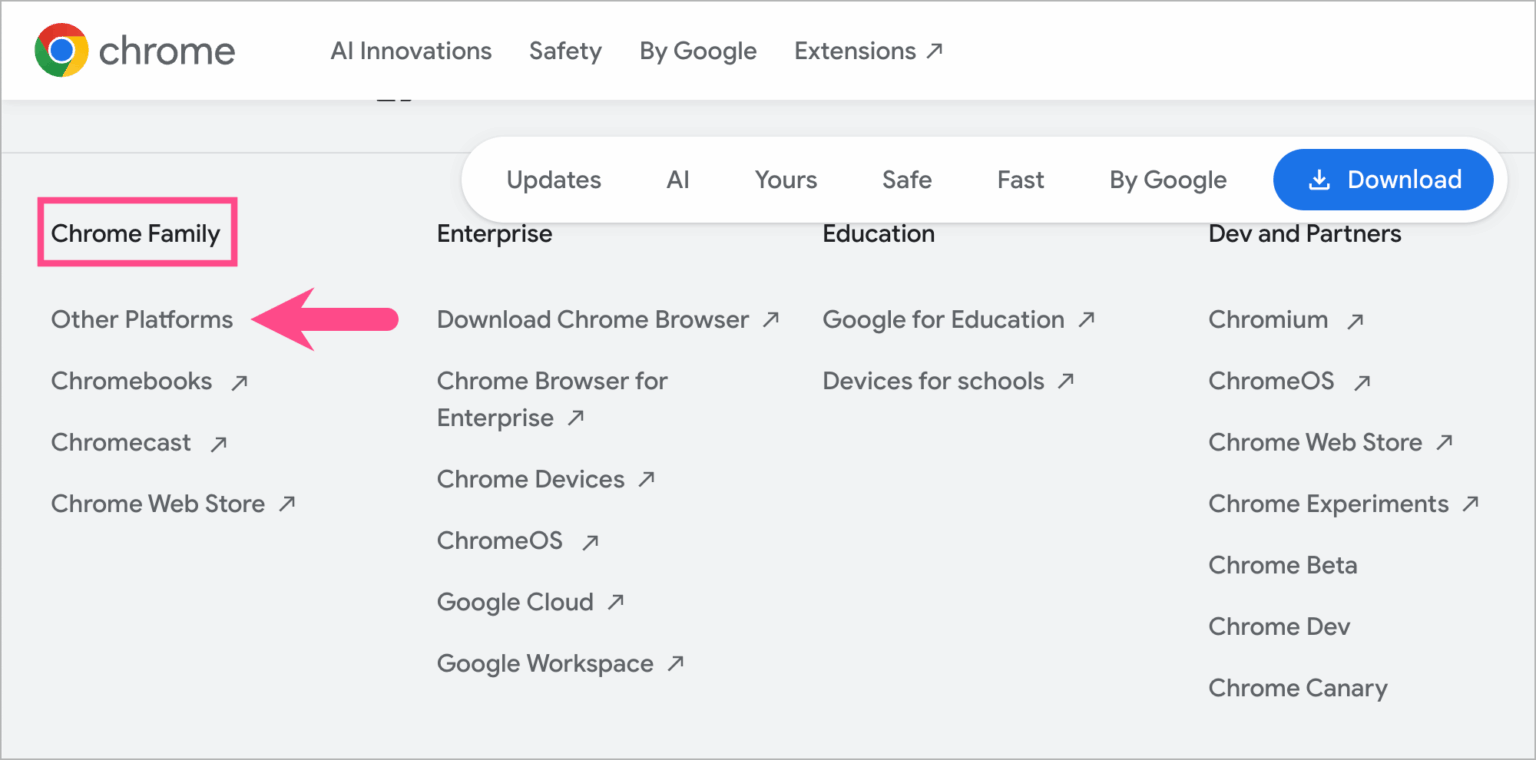Click the Chrome Canary link
Viewport: 1536px width, 760px height.
[x=1297, y=688]
